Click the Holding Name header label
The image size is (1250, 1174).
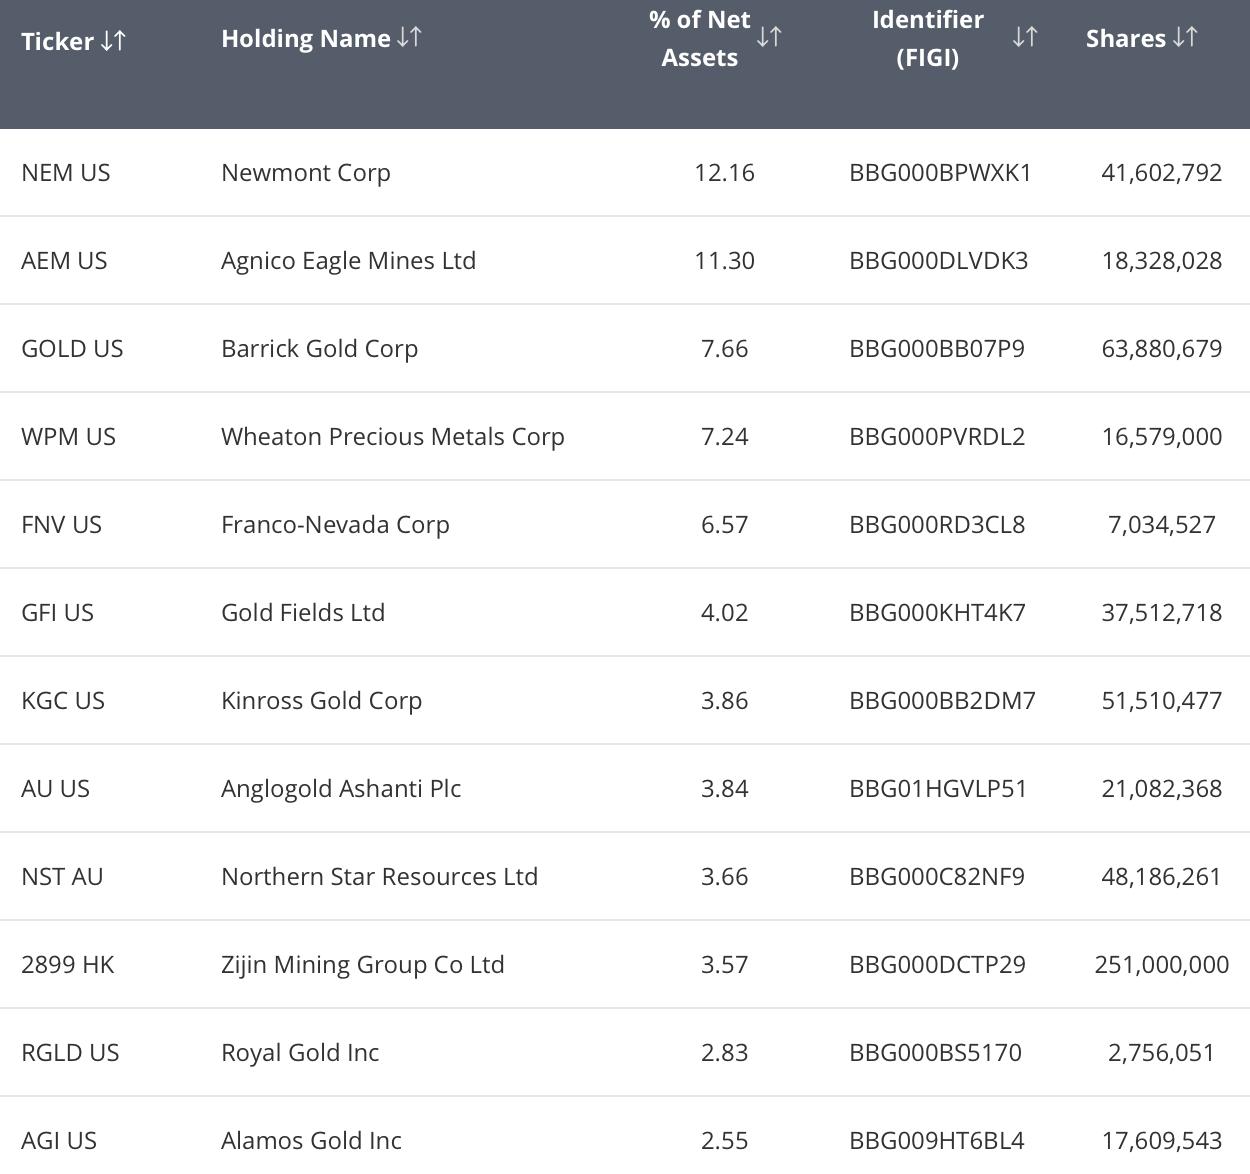[305, 39]
